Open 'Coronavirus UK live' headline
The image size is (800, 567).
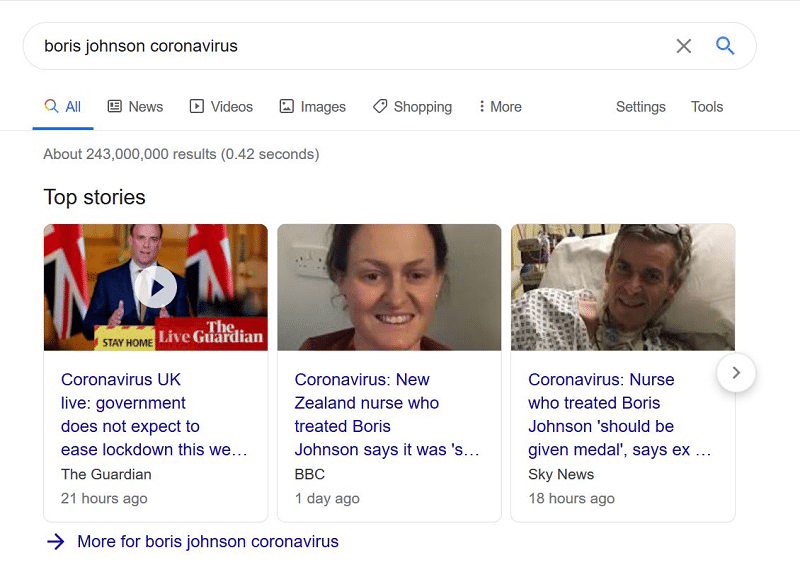154,414
